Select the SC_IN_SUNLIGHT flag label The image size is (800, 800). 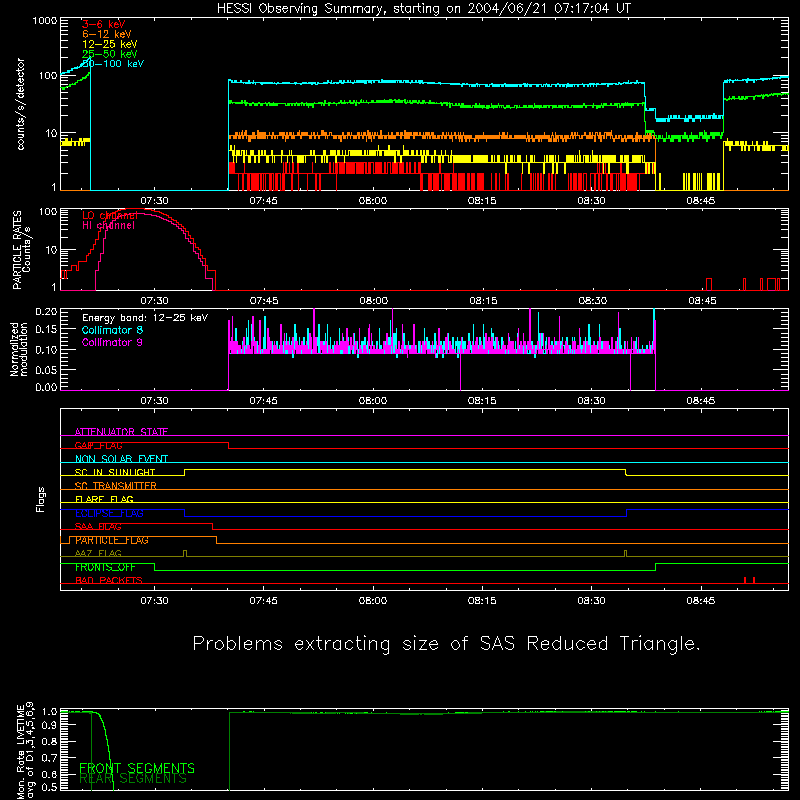115,472
